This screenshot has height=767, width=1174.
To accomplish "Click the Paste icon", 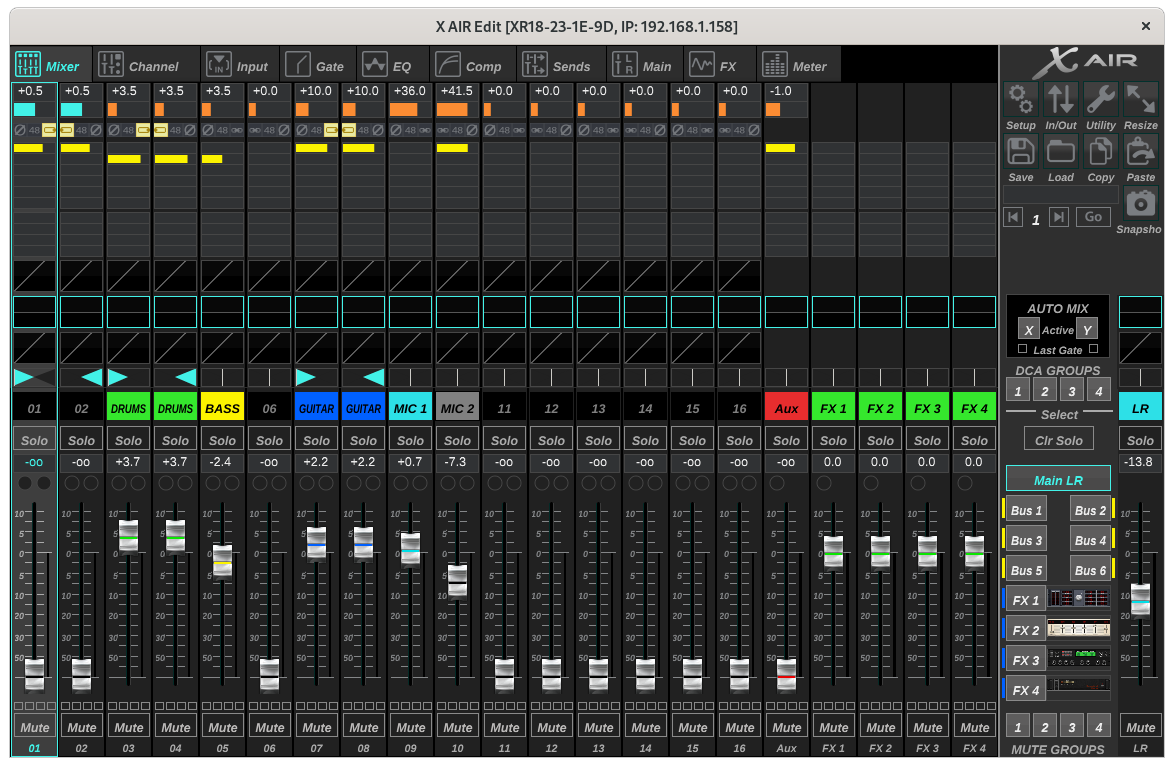I will tap(1140, 151).
